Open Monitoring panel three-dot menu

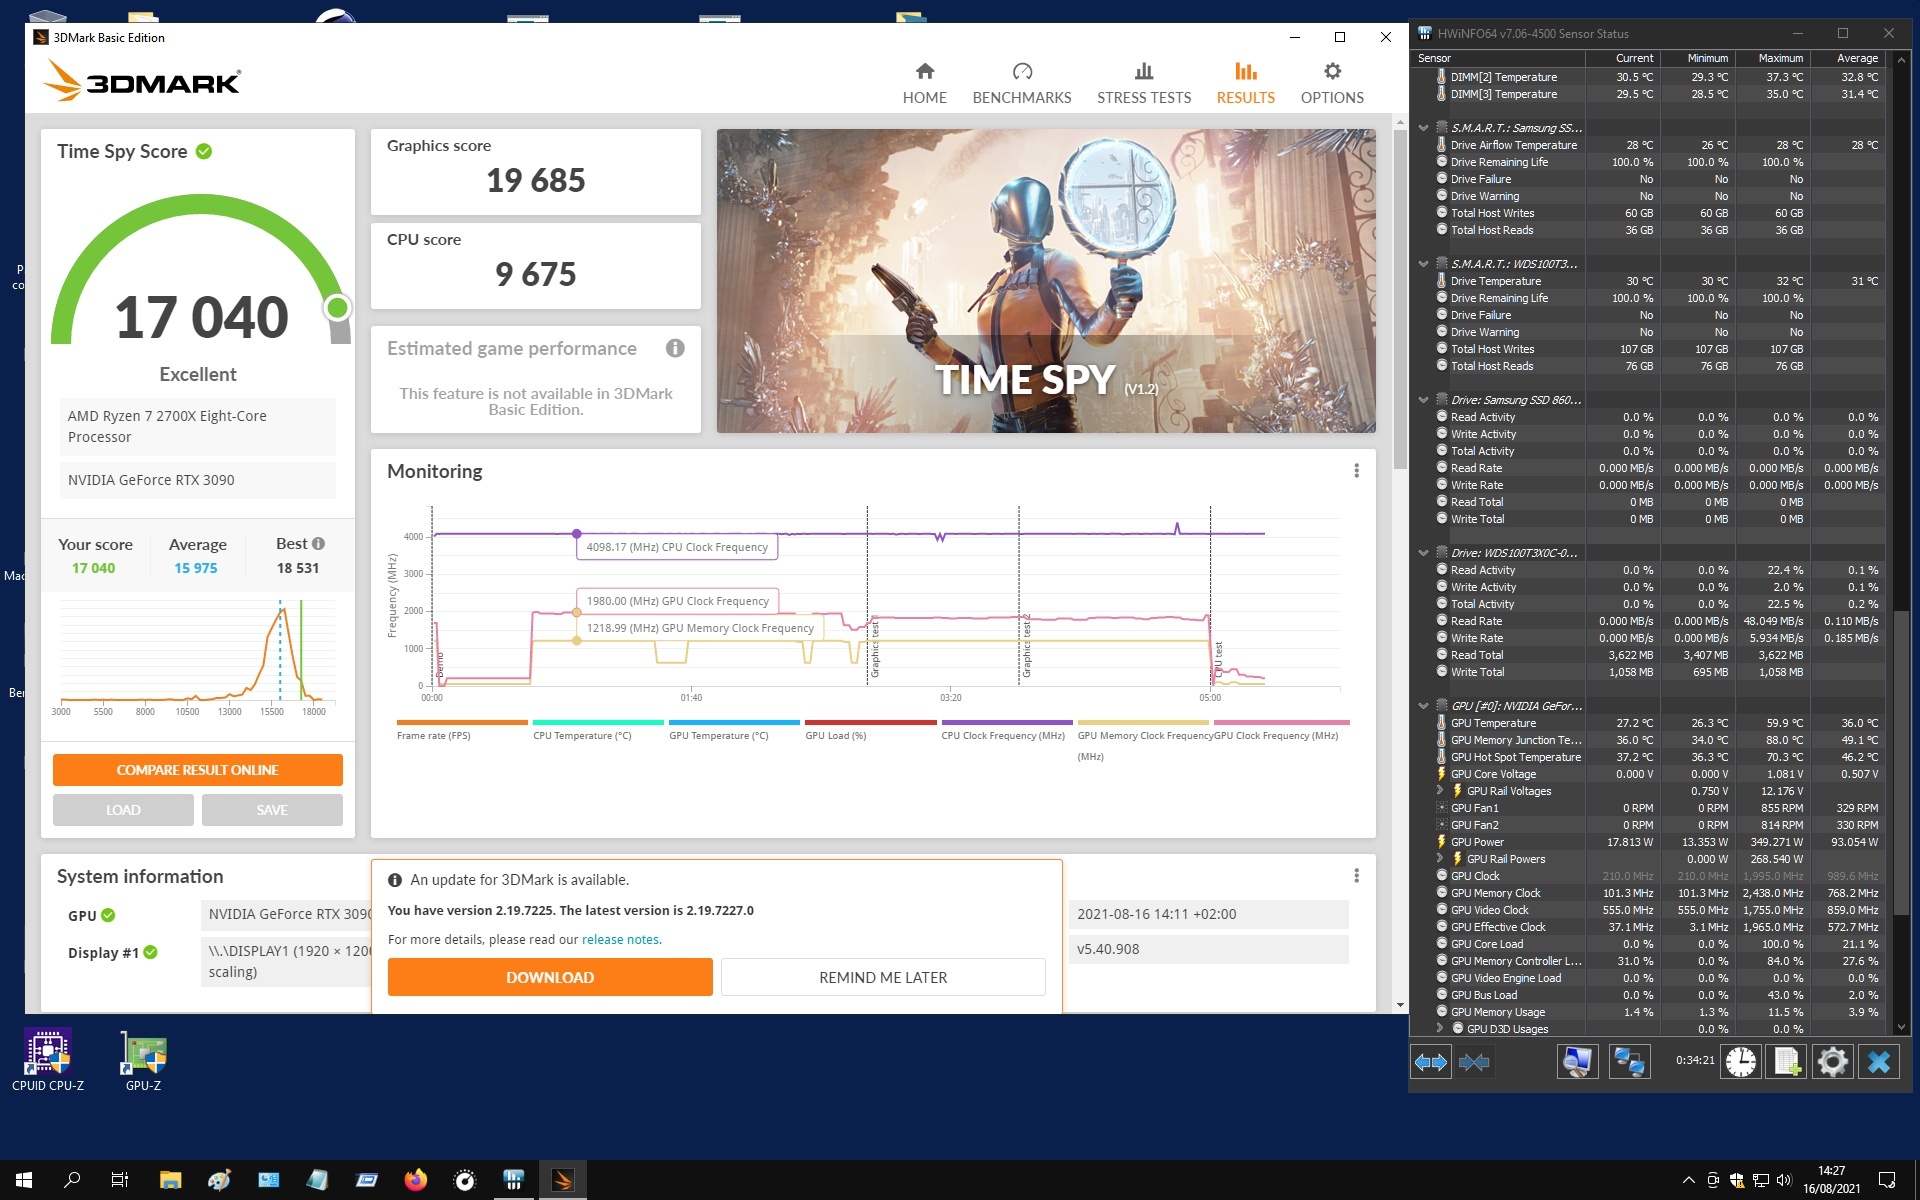(x=1356, y=471)
